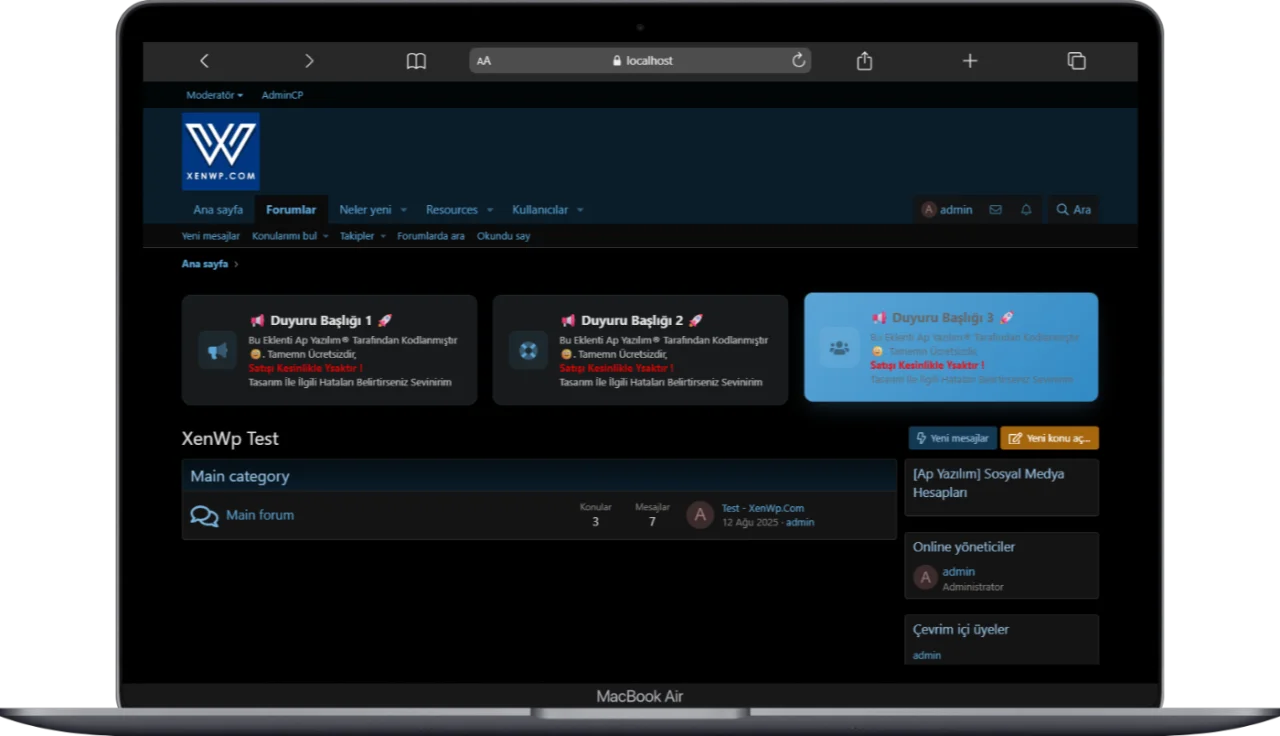Add new tab with plus icon

tap(969, 61)
